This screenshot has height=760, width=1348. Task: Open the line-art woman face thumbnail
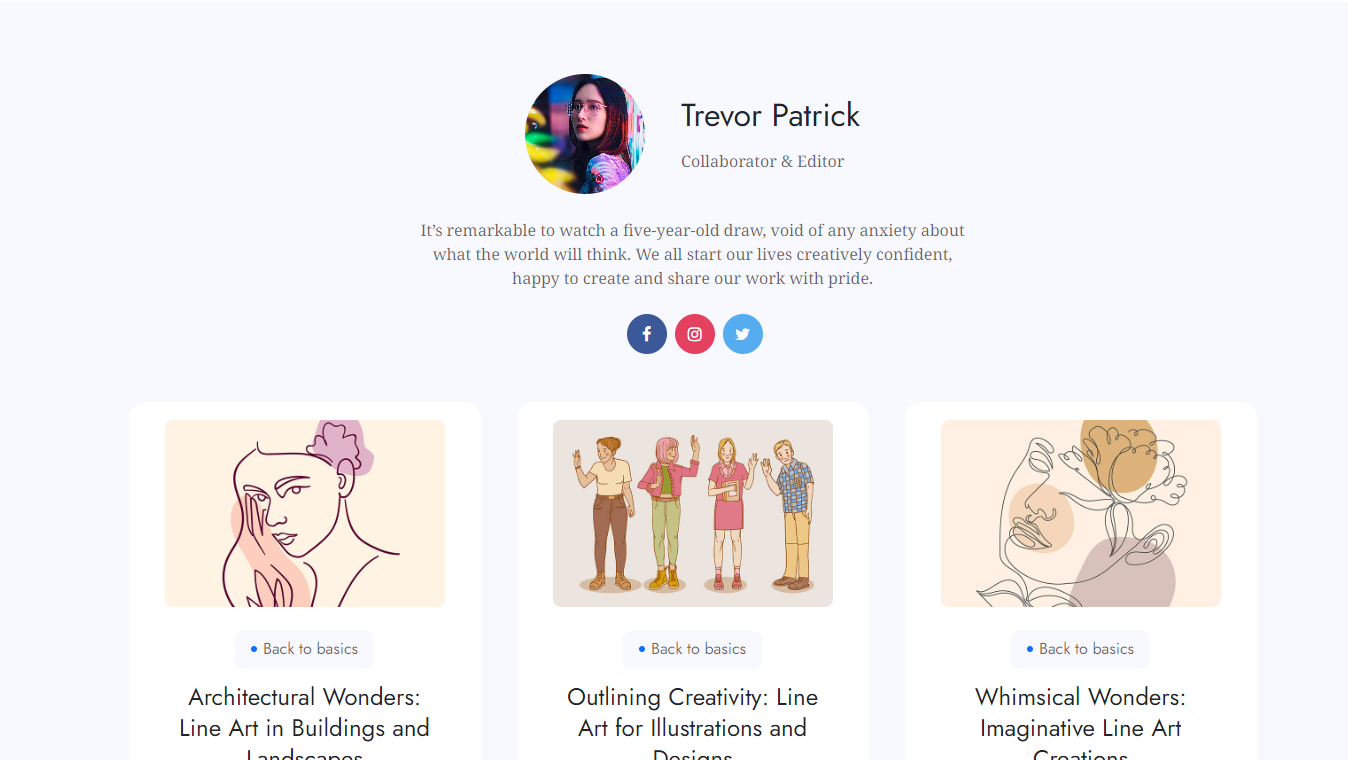click(x=305, y=513)
